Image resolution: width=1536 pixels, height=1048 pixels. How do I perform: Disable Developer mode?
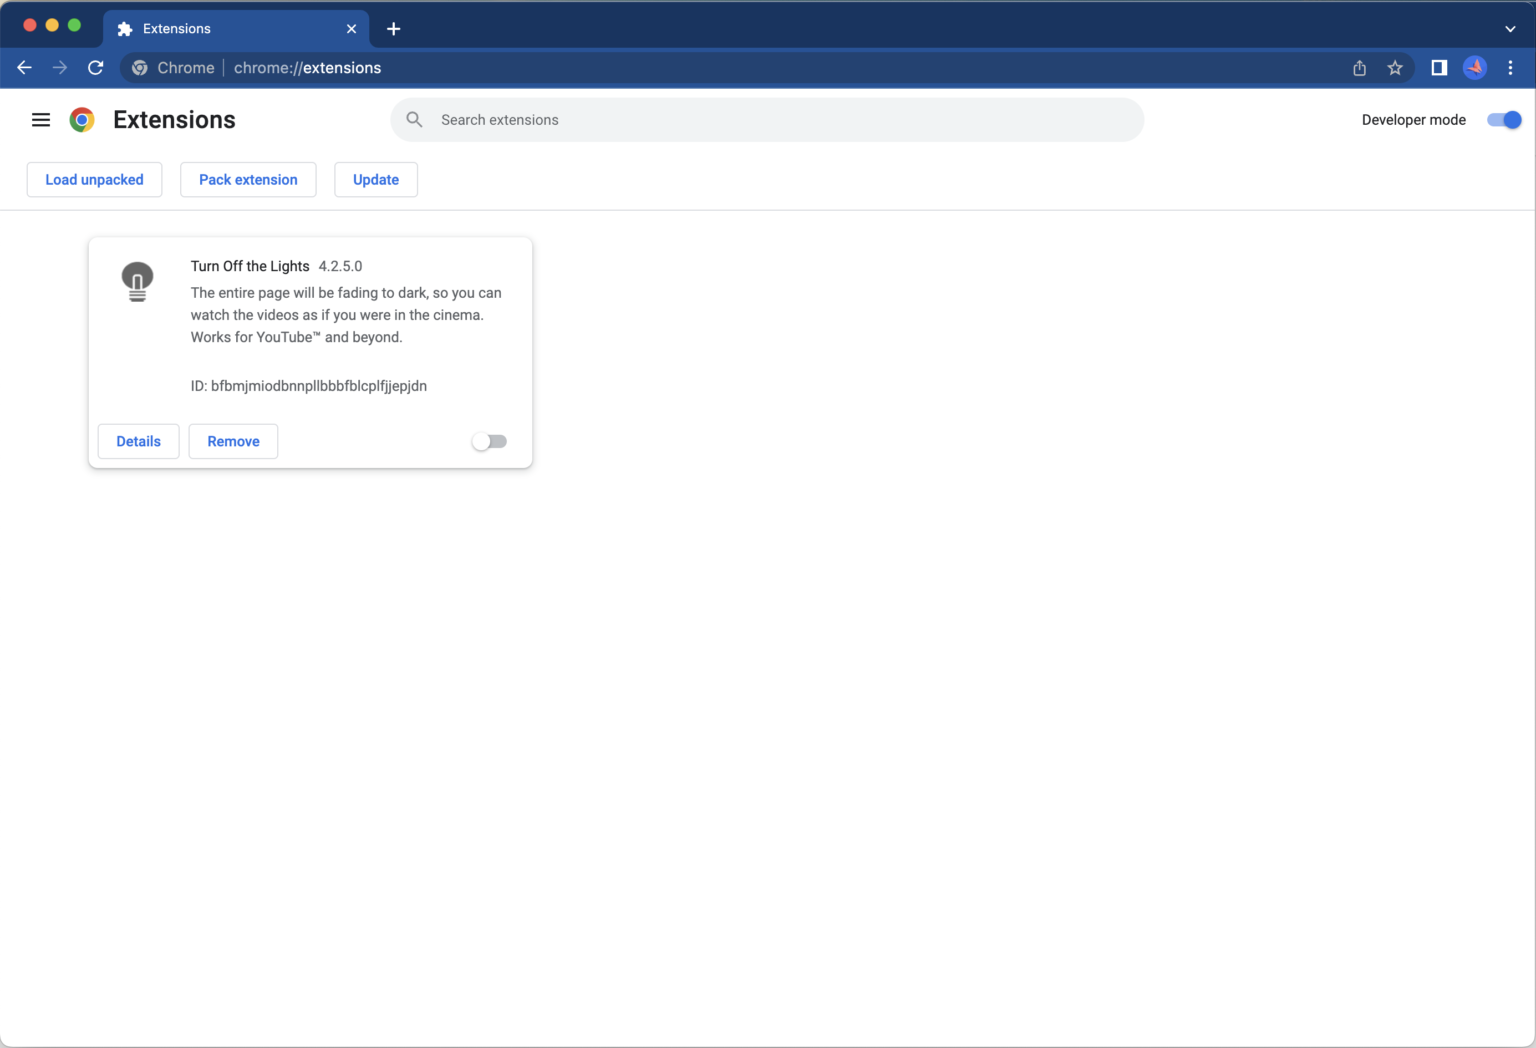tap(1503, 119)
